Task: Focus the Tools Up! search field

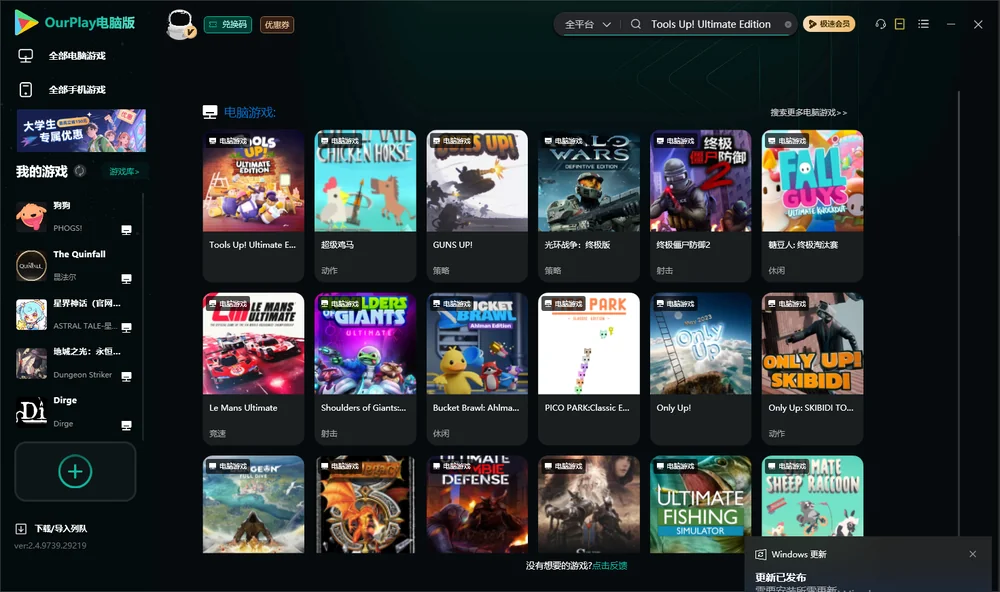Action: (710, 24)
